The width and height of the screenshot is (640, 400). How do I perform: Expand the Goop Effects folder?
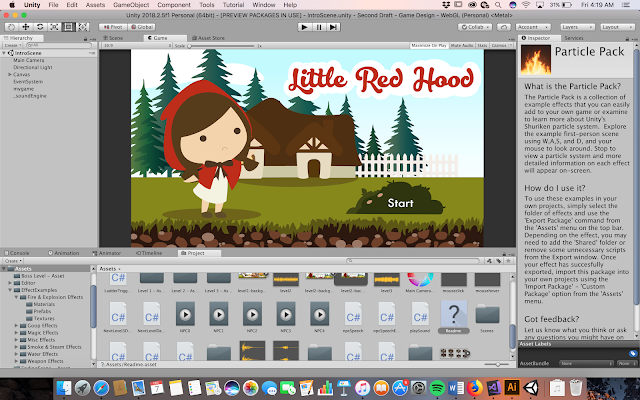pos(16,326)
